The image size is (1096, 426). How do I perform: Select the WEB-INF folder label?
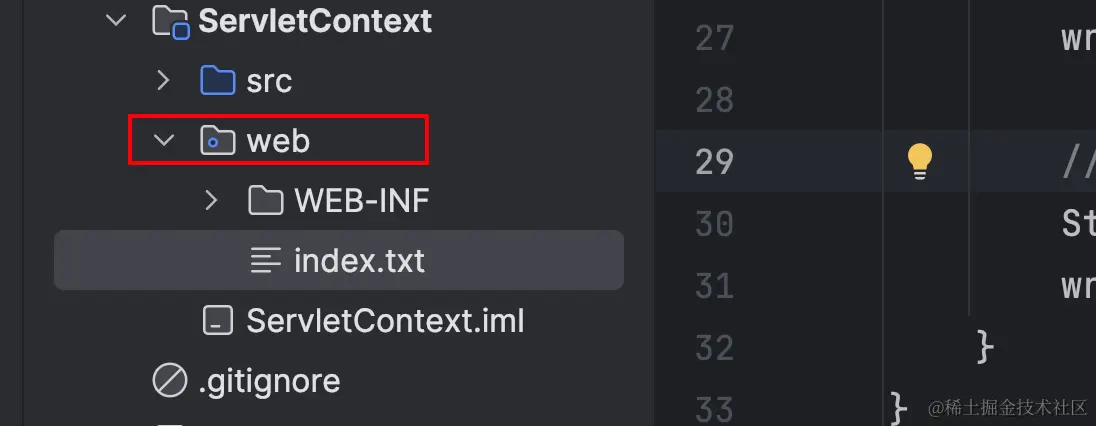pos(361,201)
